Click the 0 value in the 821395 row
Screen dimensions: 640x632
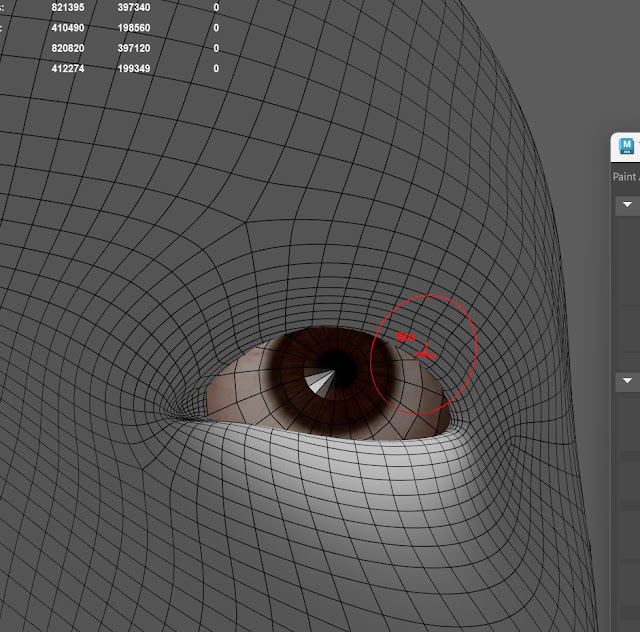click(216, 7)
